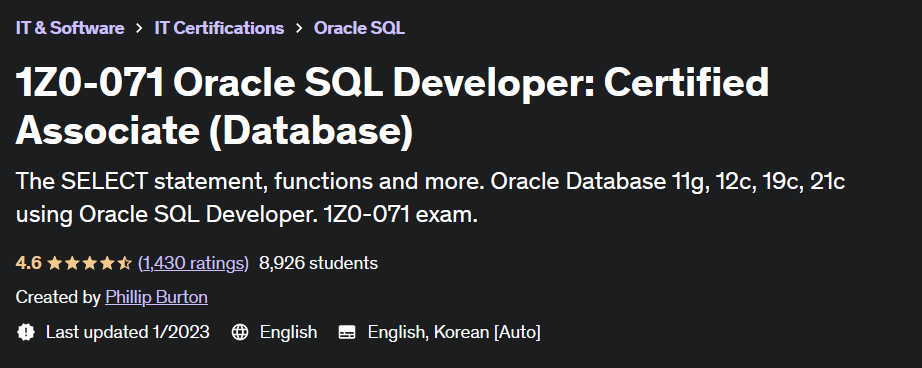
Task: Click the (1,430 ratings) link
Action: (193, 263)
